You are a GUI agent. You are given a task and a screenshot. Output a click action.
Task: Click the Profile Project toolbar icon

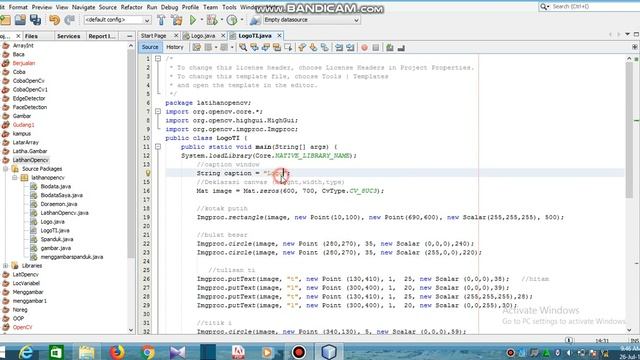point(232,20)
